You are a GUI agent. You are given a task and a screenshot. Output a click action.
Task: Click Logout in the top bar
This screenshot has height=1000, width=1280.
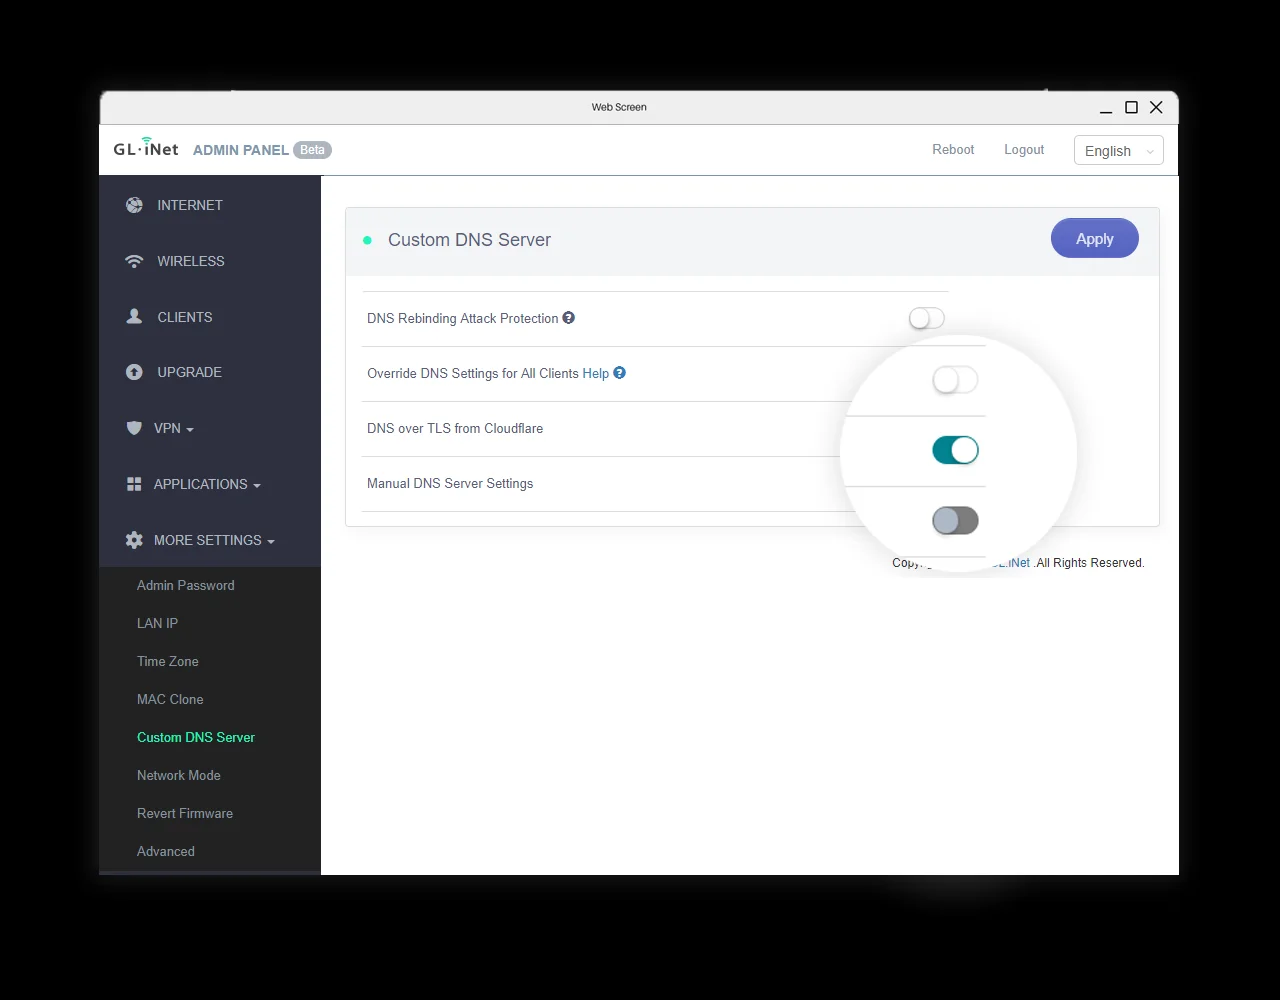pyautogui.click(x=1024, y=149)
